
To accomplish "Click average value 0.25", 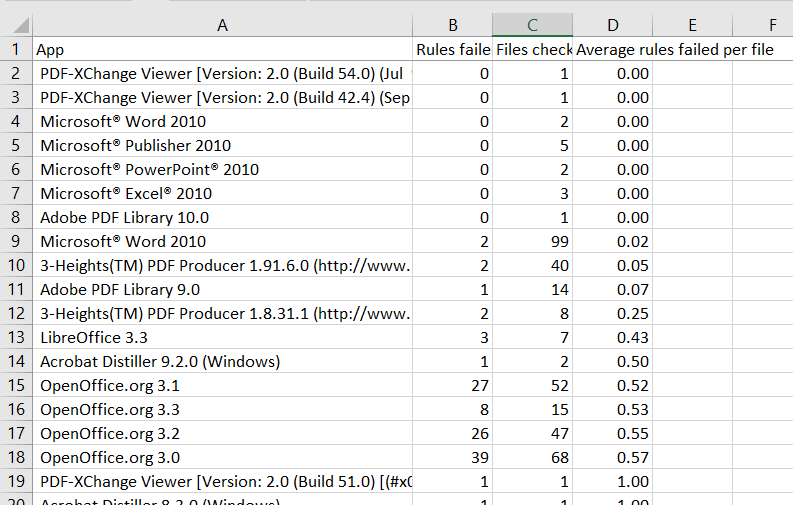I will 612,313.
